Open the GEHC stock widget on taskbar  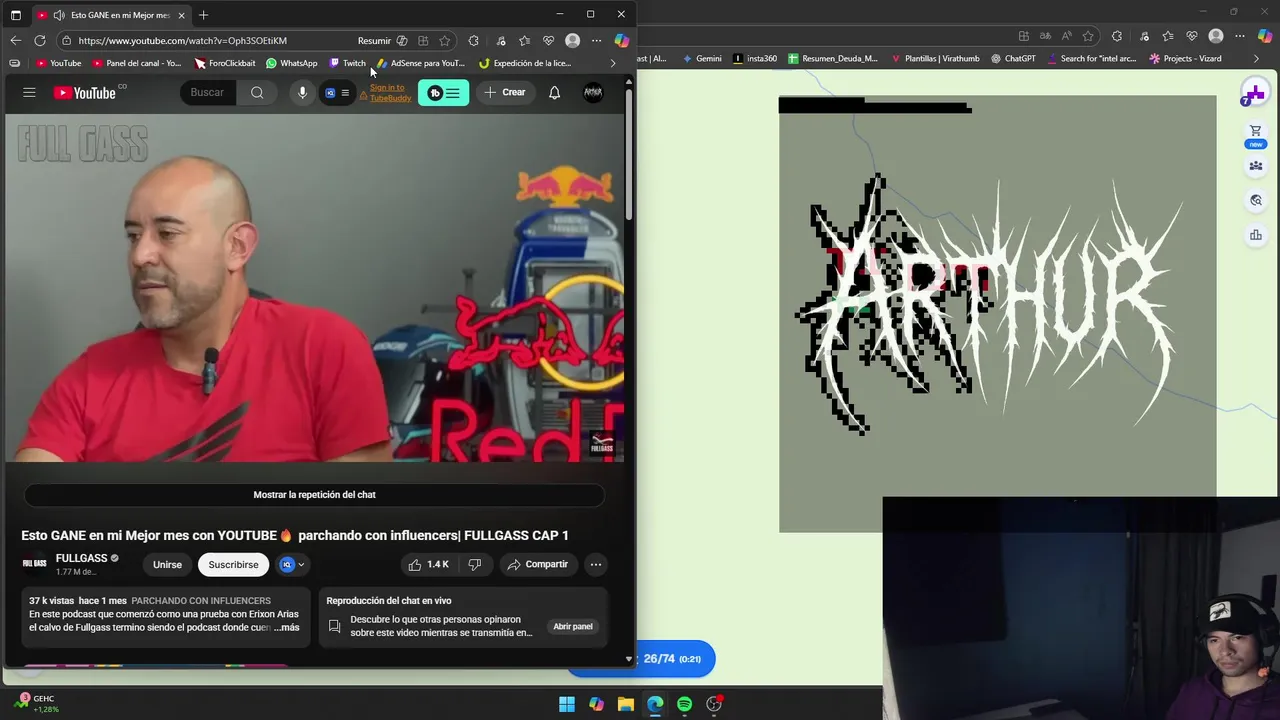[38, 704]
